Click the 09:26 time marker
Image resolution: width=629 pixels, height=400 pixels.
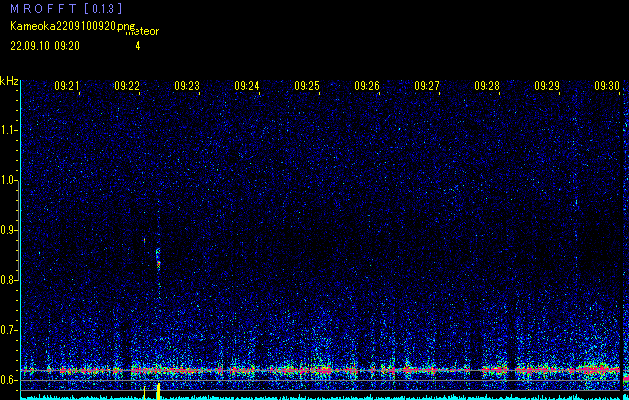point(367,86)
